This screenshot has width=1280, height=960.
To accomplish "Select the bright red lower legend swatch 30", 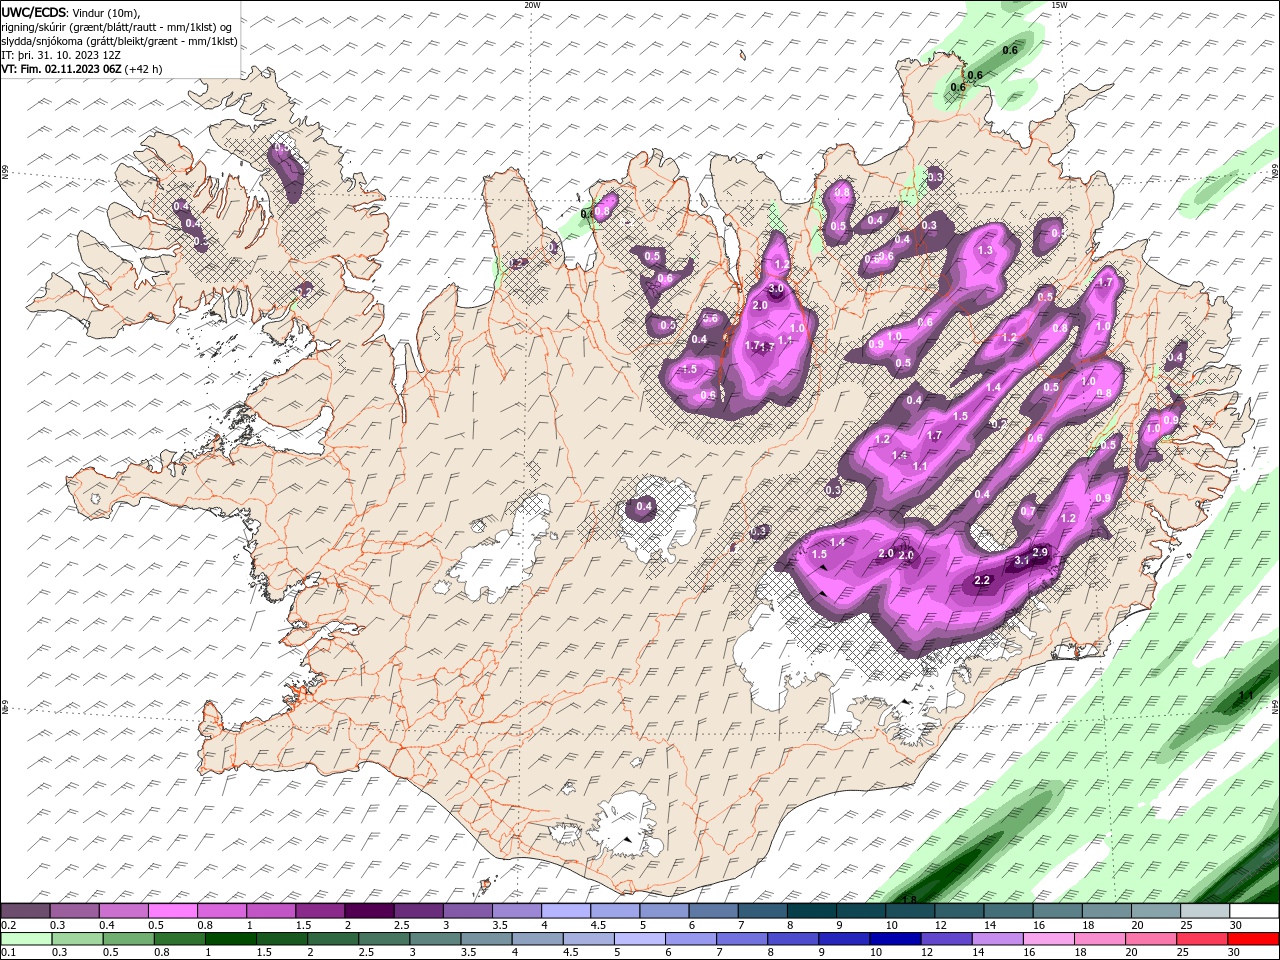I will [x=1254, y=939].
